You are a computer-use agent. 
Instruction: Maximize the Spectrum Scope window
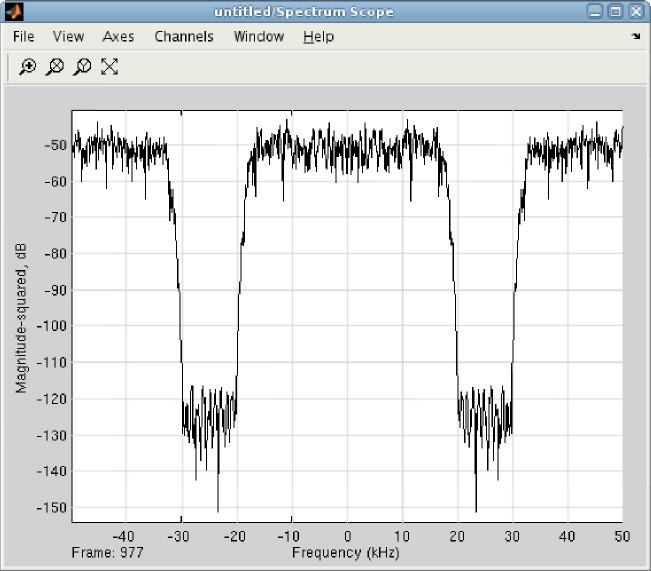(615, 11)
